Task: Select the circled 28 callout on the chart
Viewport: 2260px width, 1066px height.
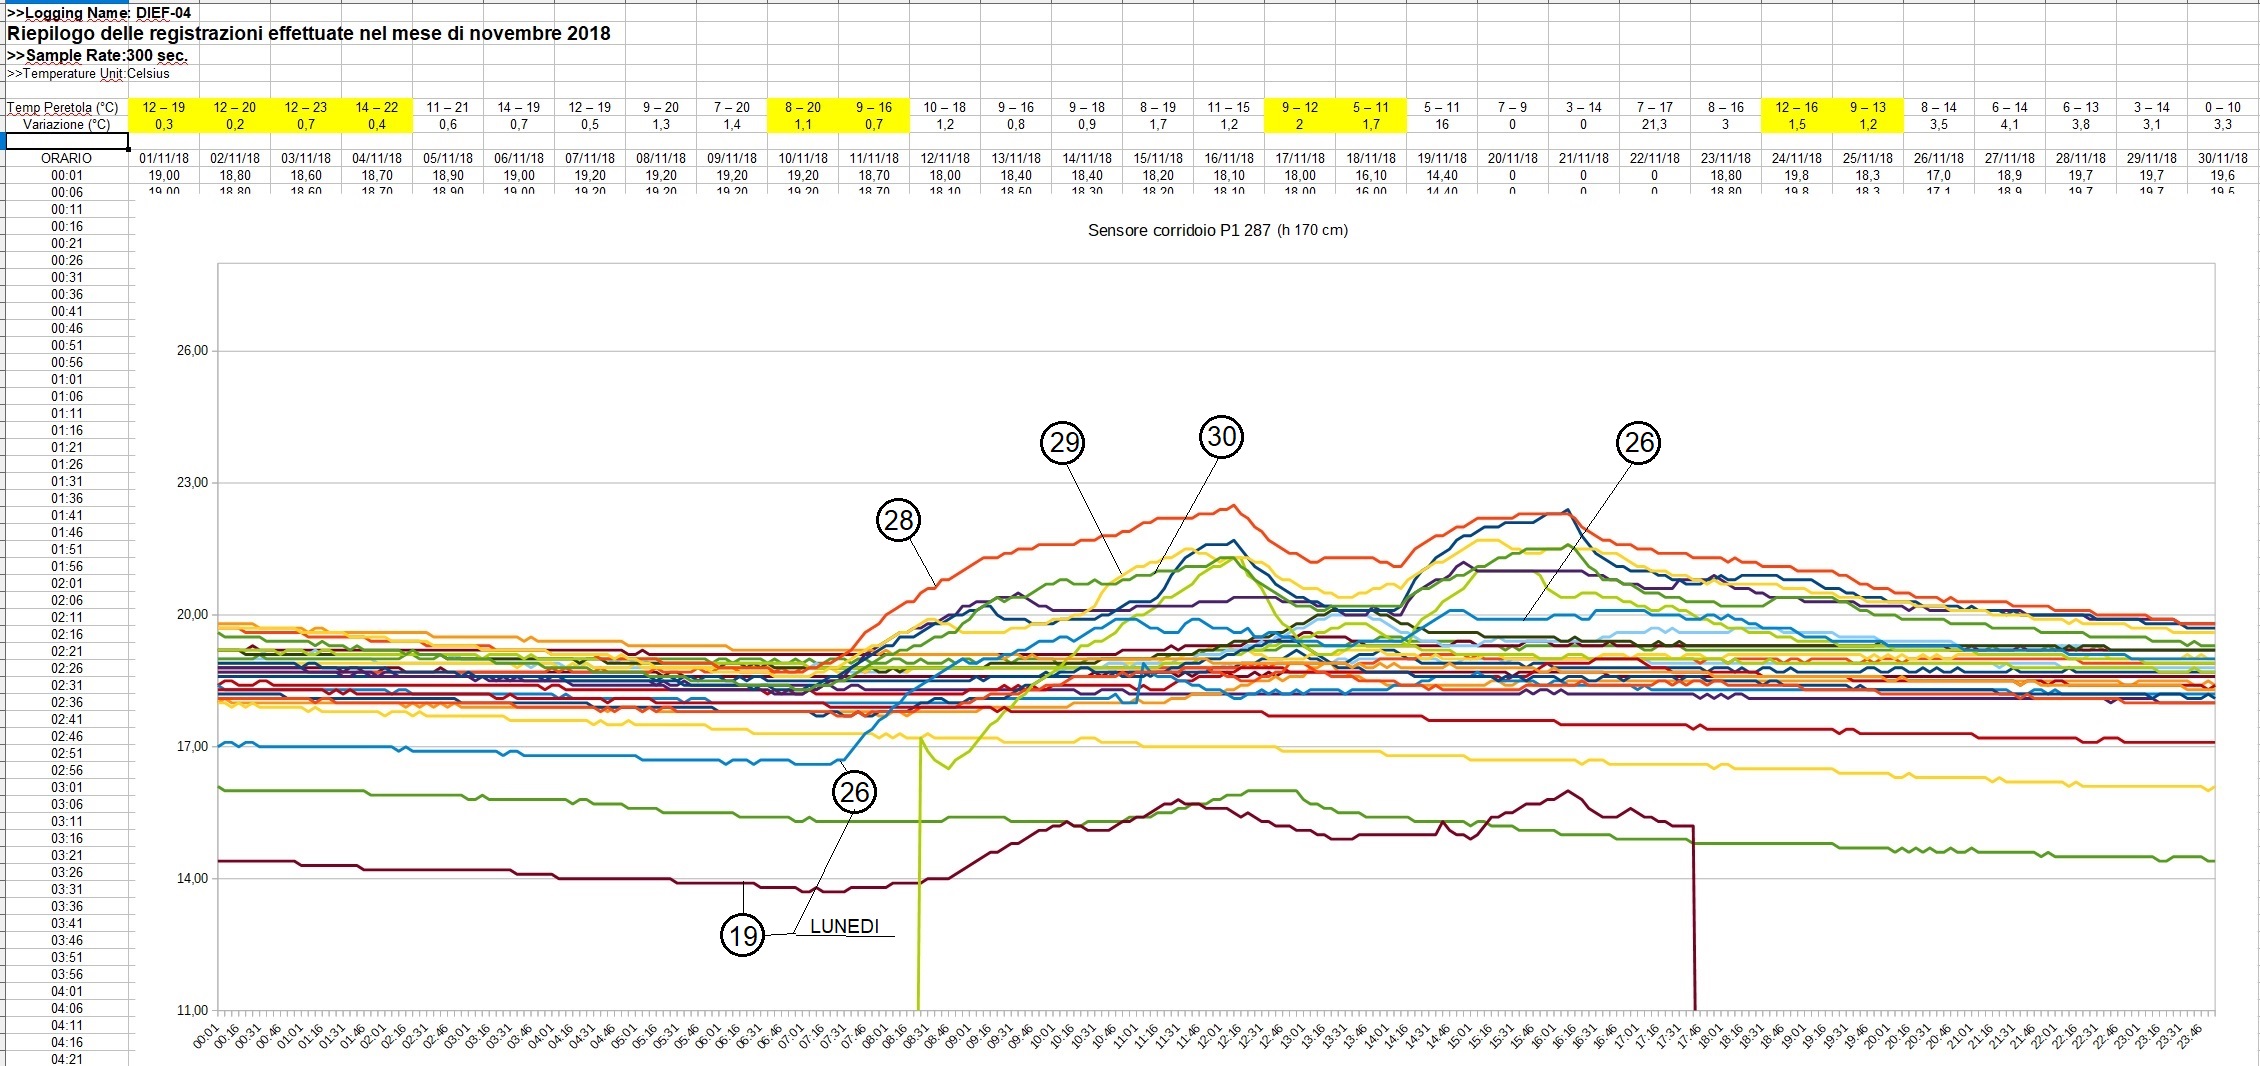Action: pyautogui.click(x=898, y=520)
